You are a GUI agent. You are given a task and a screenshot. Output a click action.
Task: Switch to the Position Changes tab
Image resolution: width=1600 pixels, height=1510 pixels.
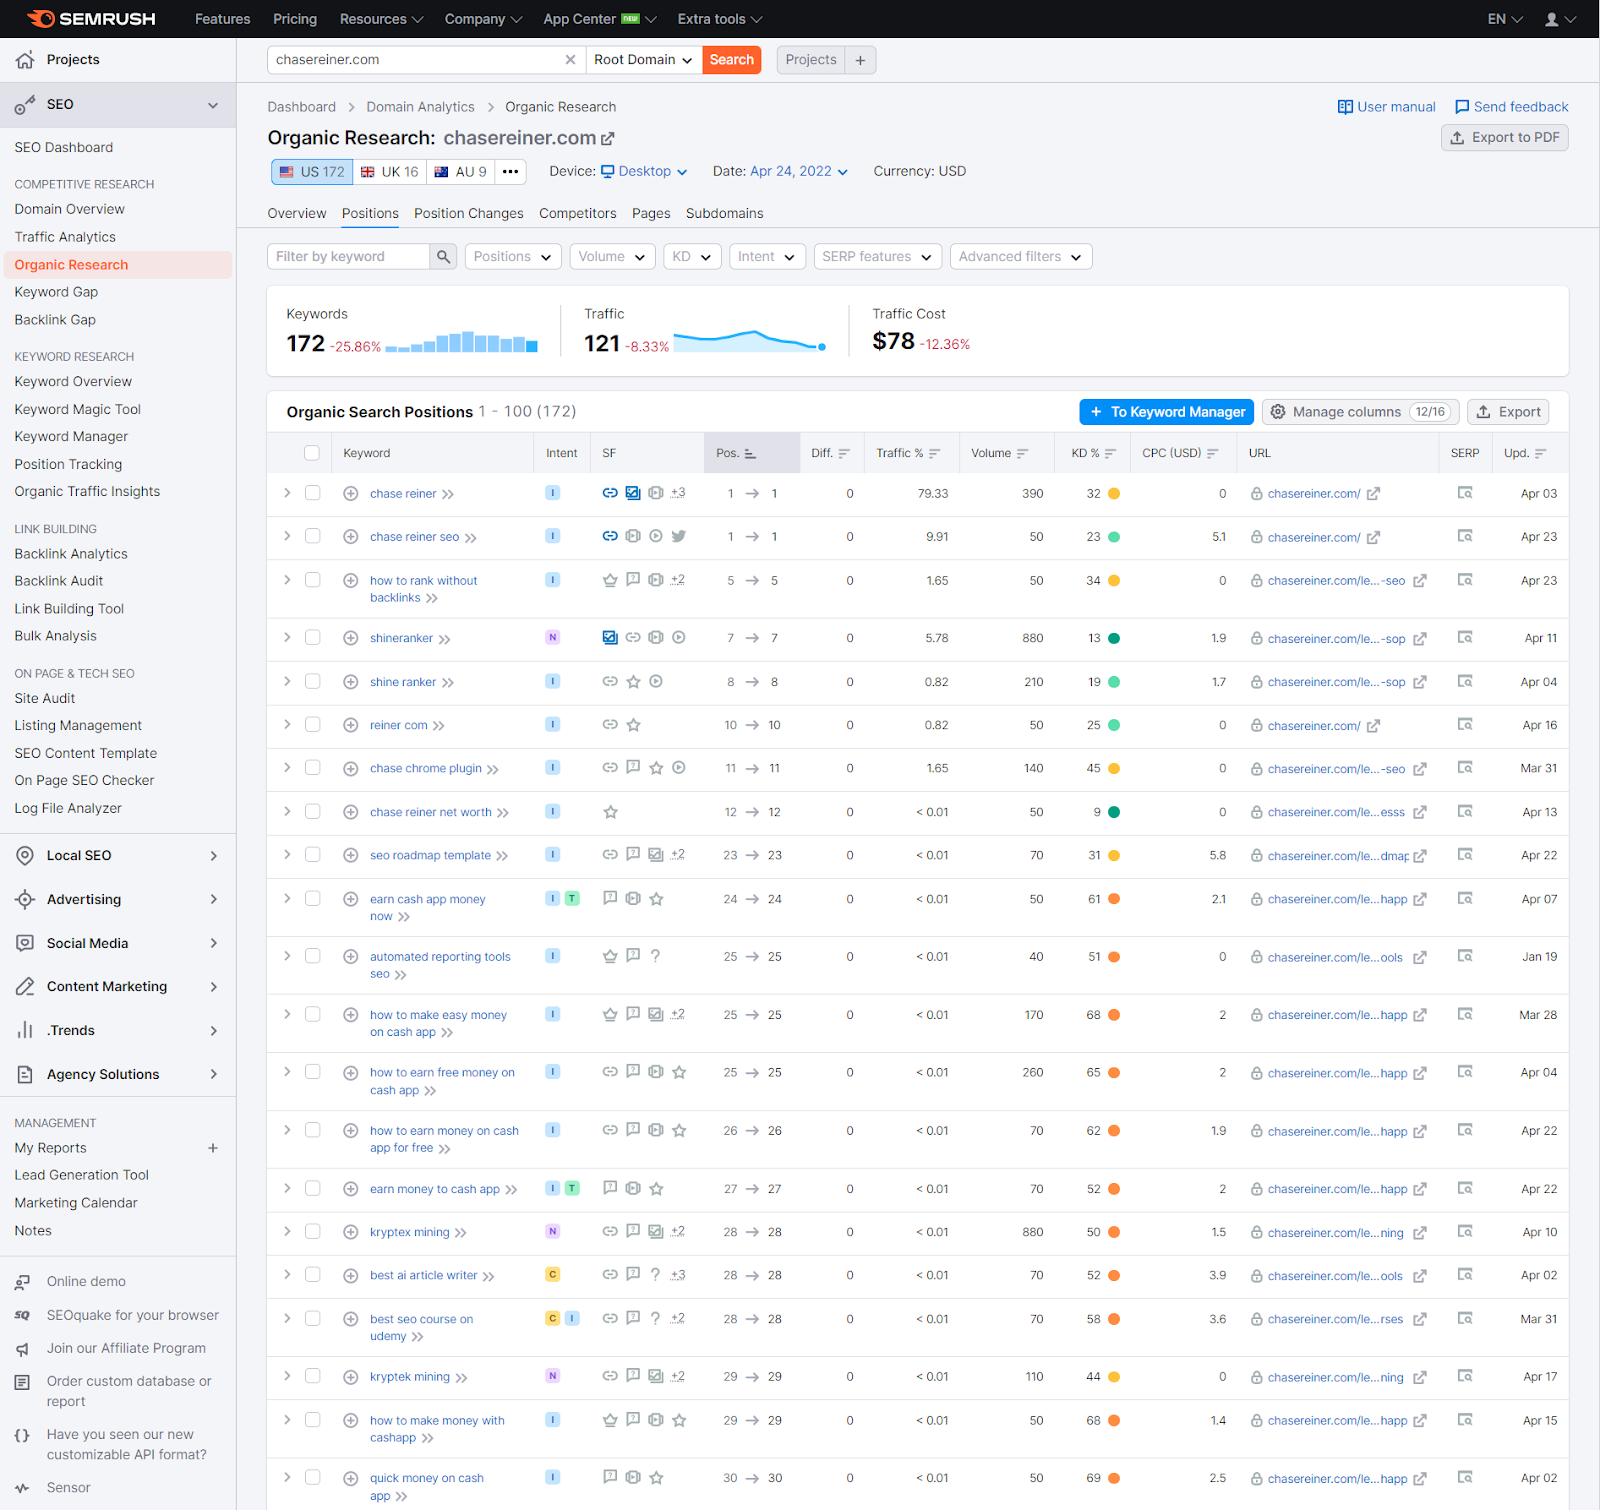coord(469,214)
